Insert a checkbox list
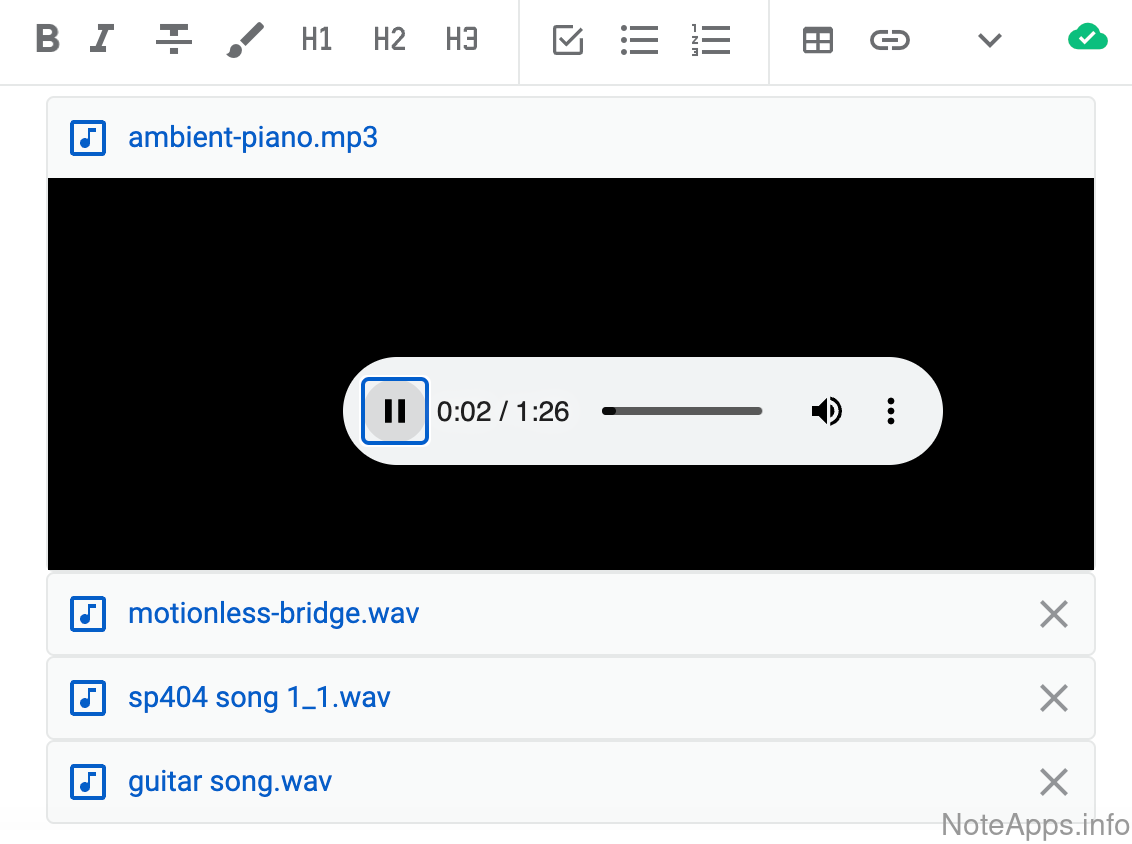 pos(568,40)
